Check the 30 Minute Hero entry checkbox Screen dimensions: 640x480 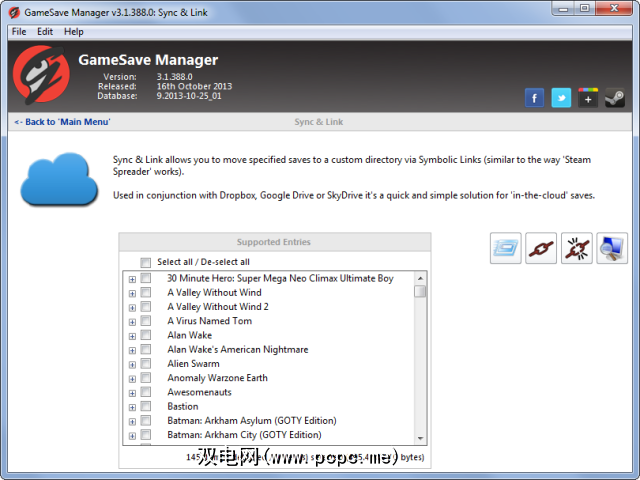pos(146,278)
